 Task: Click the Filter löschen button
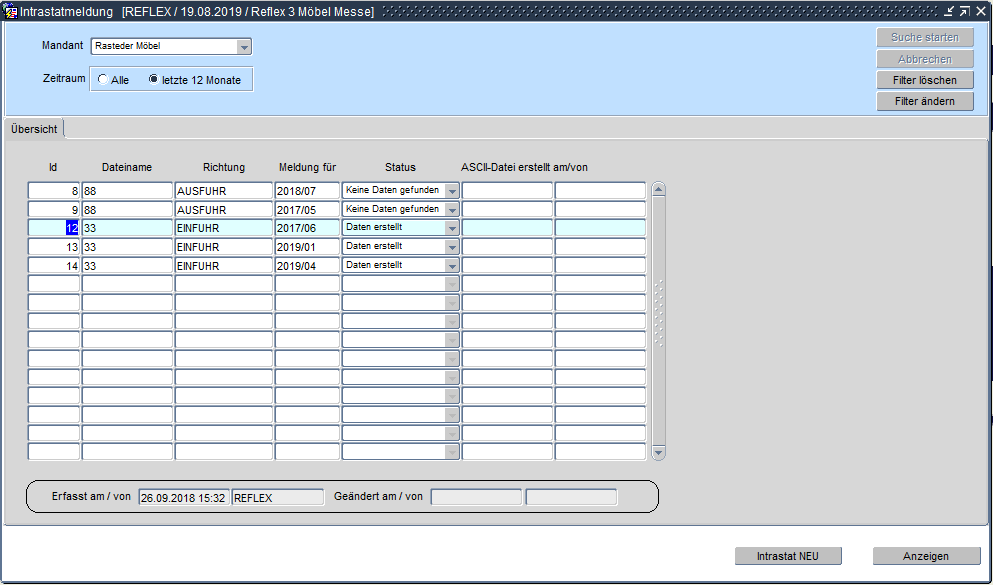click(x=925, y=80)
